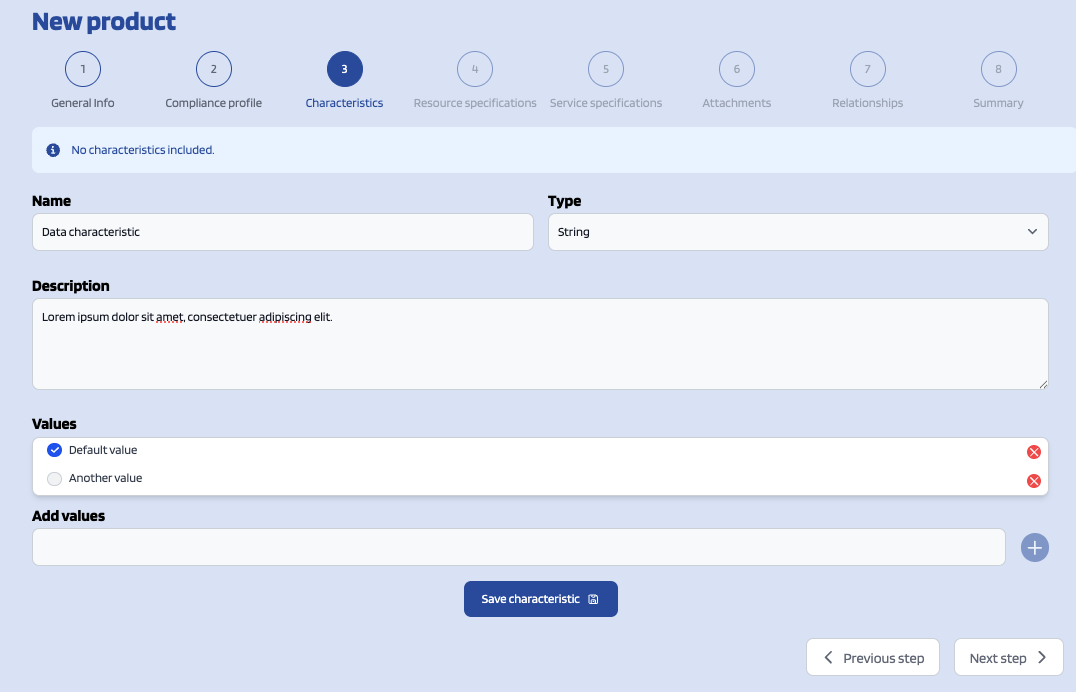
Task: Select the Another value radio option
Action: pos(55,479)
